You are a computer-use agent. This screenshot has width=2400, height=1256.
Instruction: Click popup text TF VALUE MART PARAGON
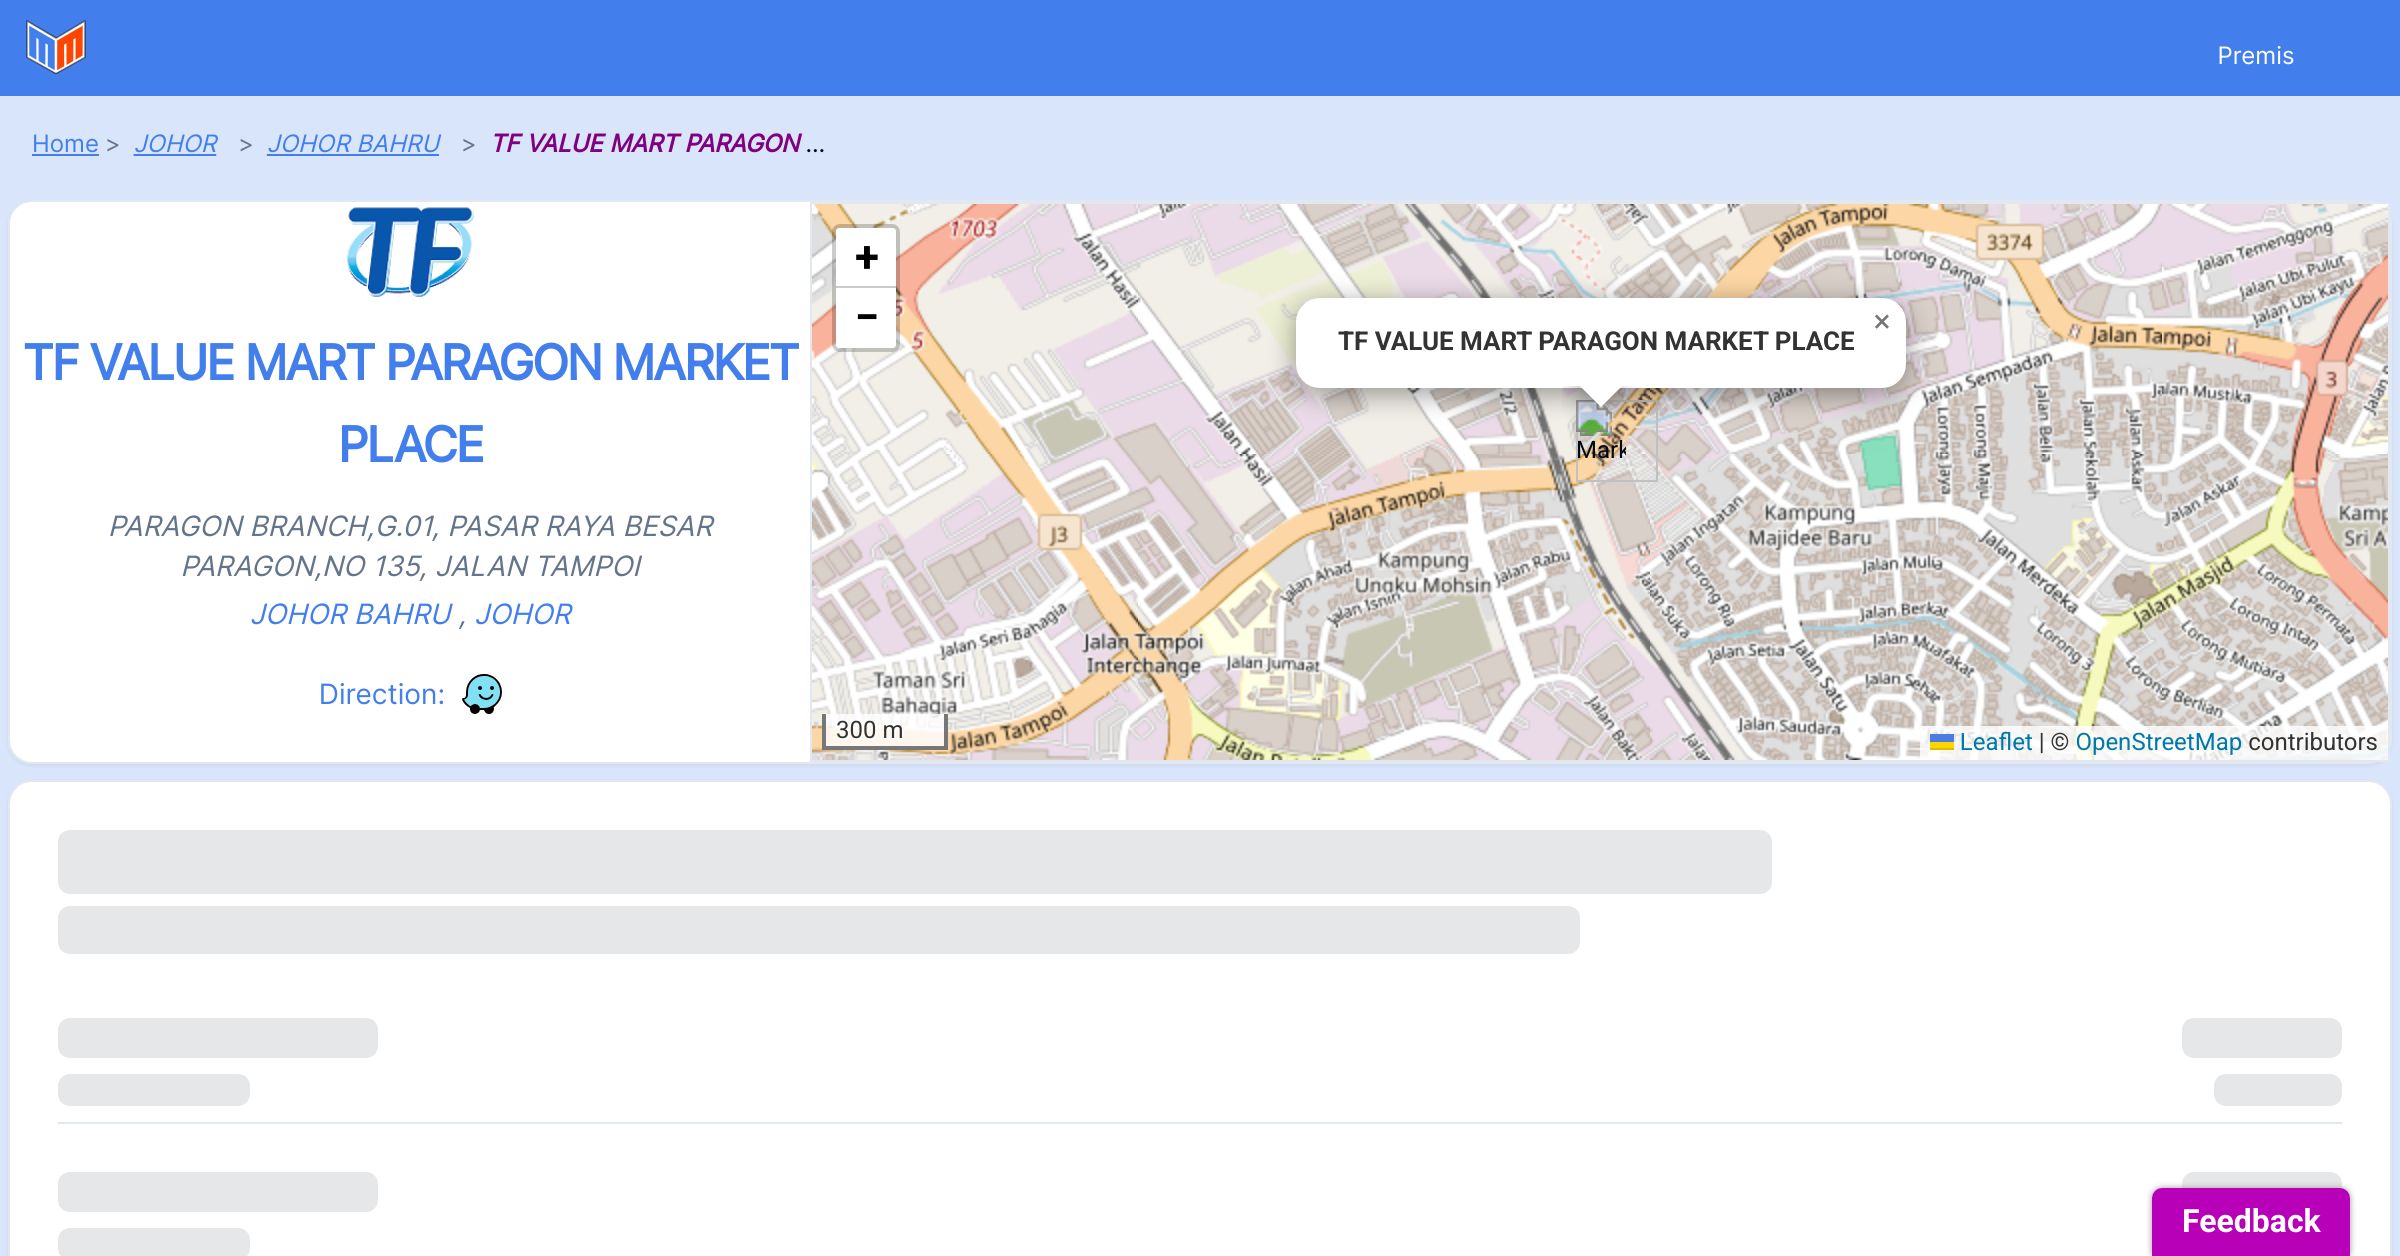[x=1596, y=342]
